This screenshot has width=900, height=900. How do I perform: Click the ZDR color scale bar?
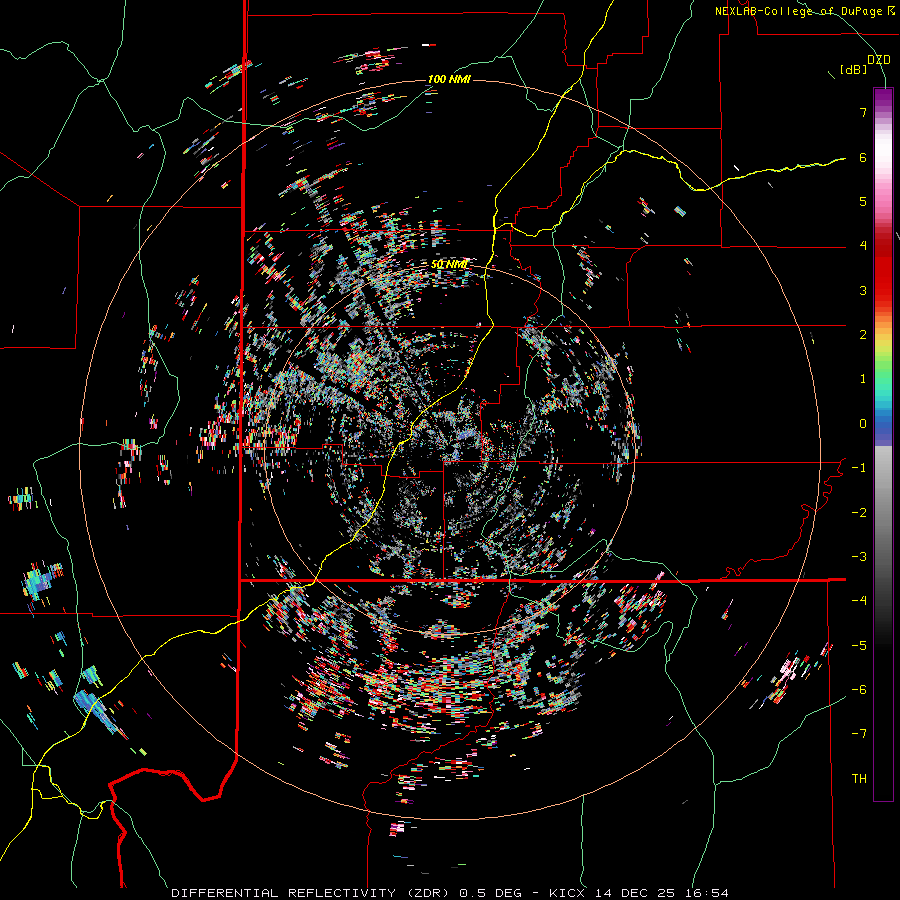click(x=883, y=444)
